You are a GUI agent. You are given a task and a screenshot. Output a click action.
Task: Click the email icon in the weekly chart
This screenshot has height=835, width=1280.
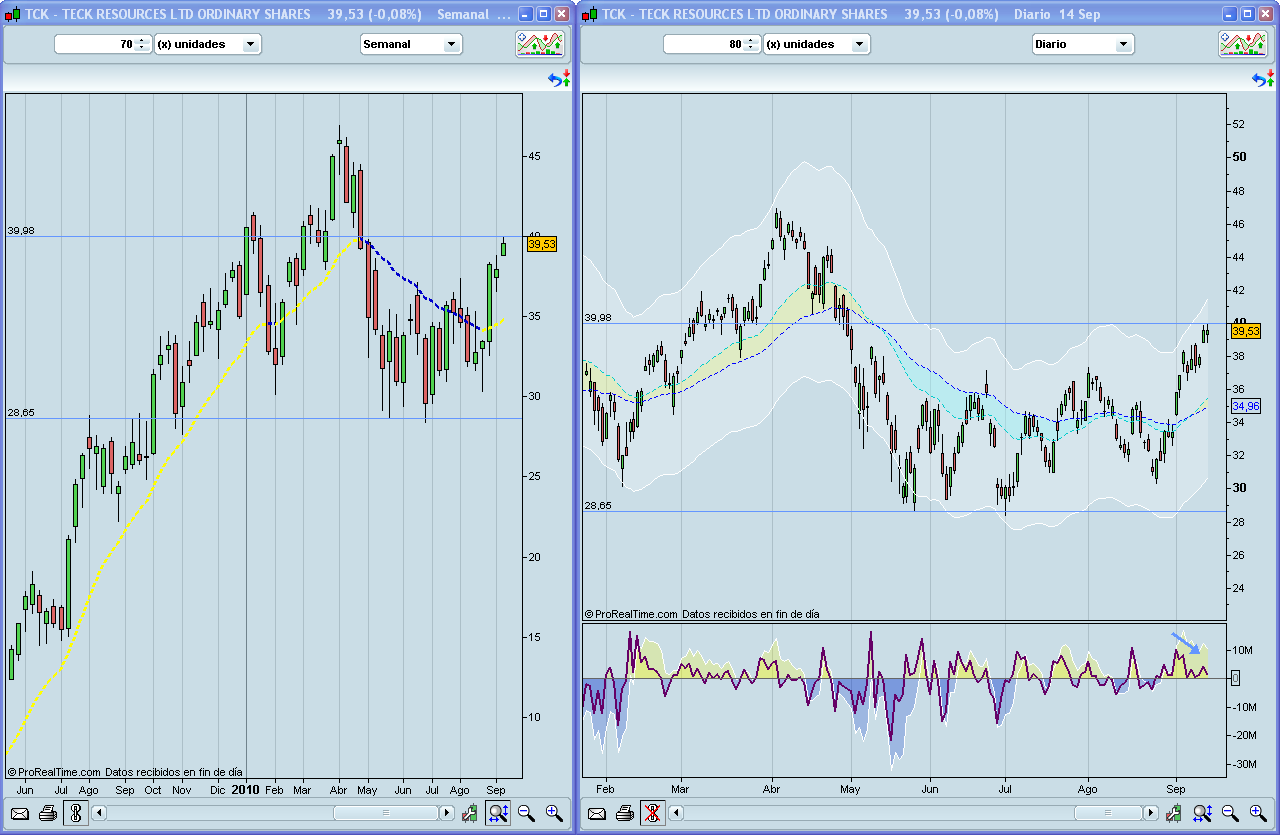(20, 813)
